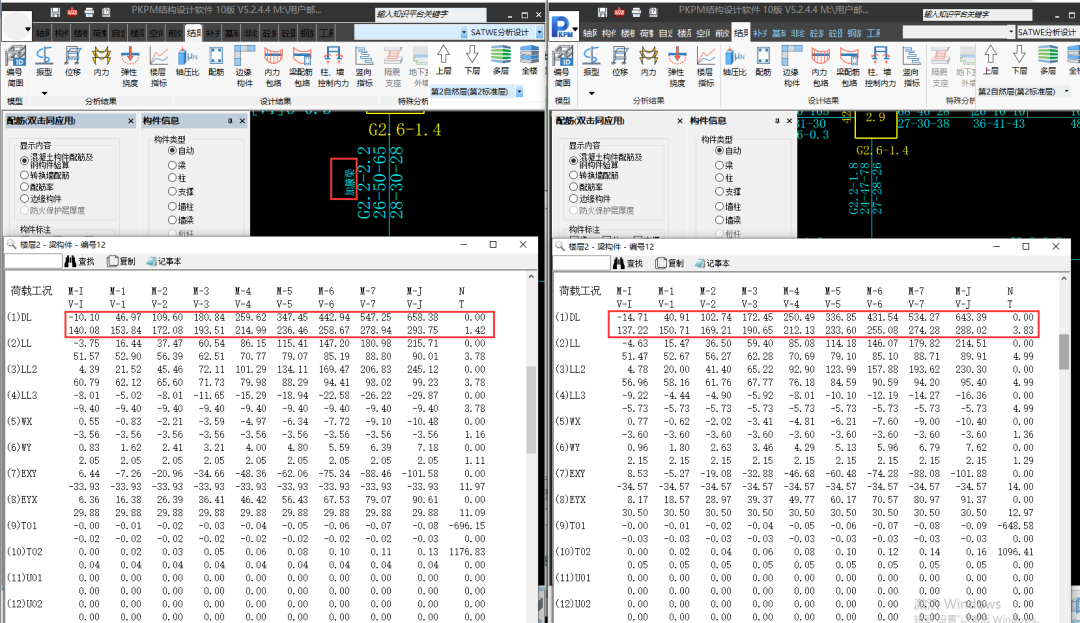The width and height of the screenshot is (1080, 623).
Task: Click the 全楼 icon in left window
Action: (x=530, y=61)
